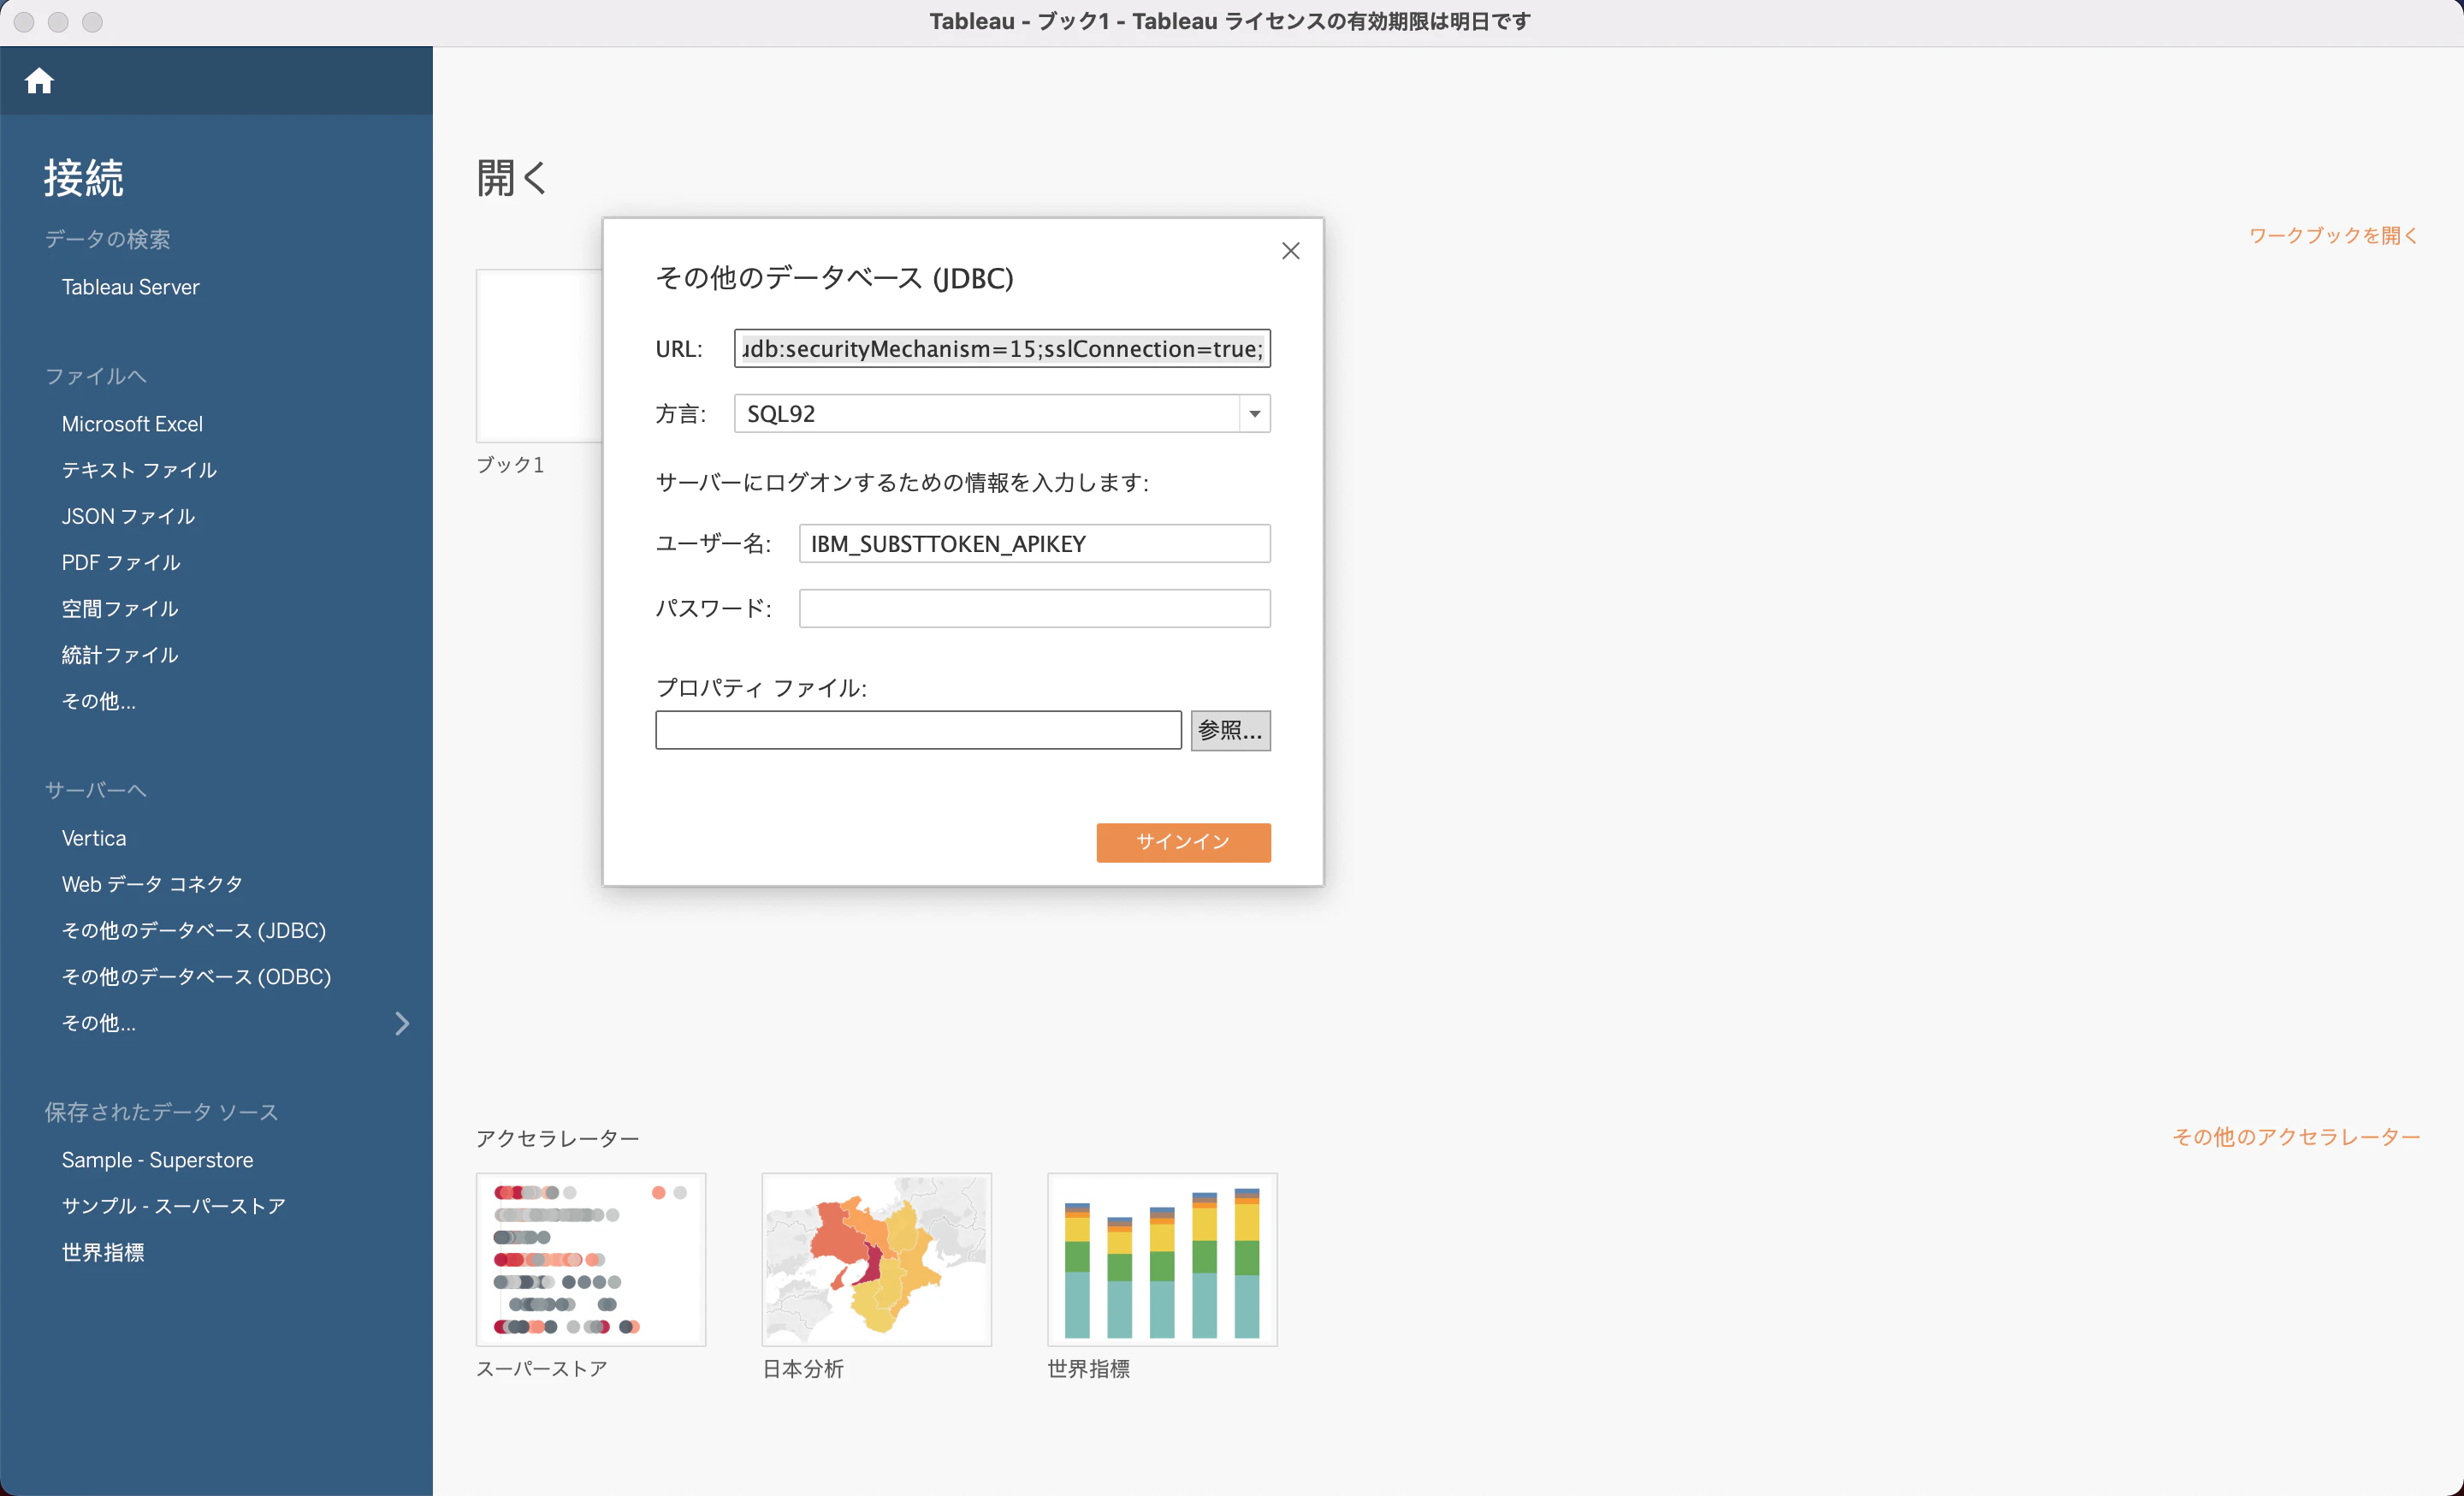
Task: Select Web データ コネクタ option
Action: (x=152, y=884)
